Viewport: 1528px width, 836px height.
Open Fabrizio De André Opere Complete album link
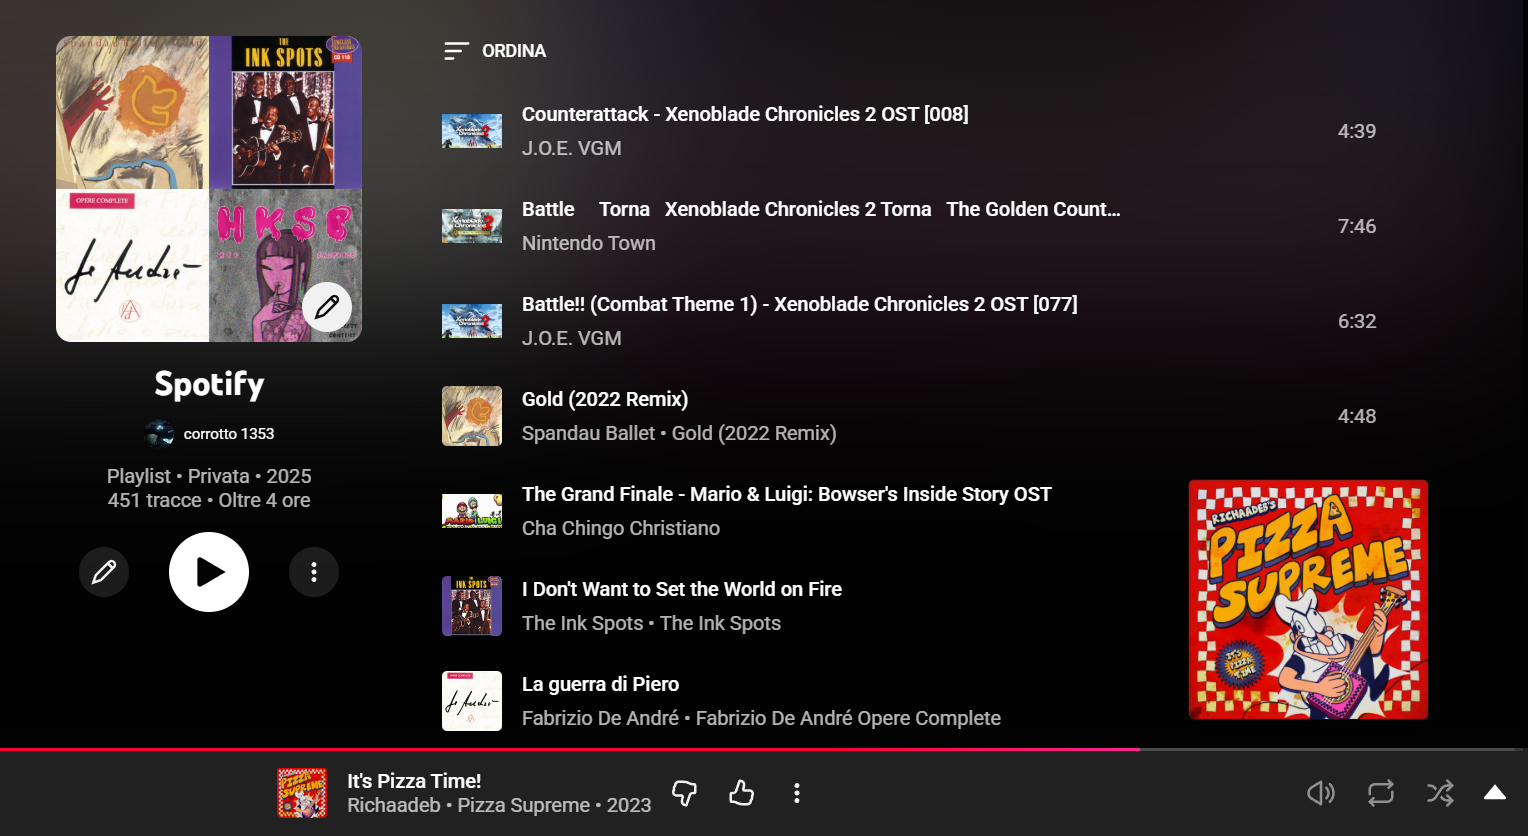[848, 718]
